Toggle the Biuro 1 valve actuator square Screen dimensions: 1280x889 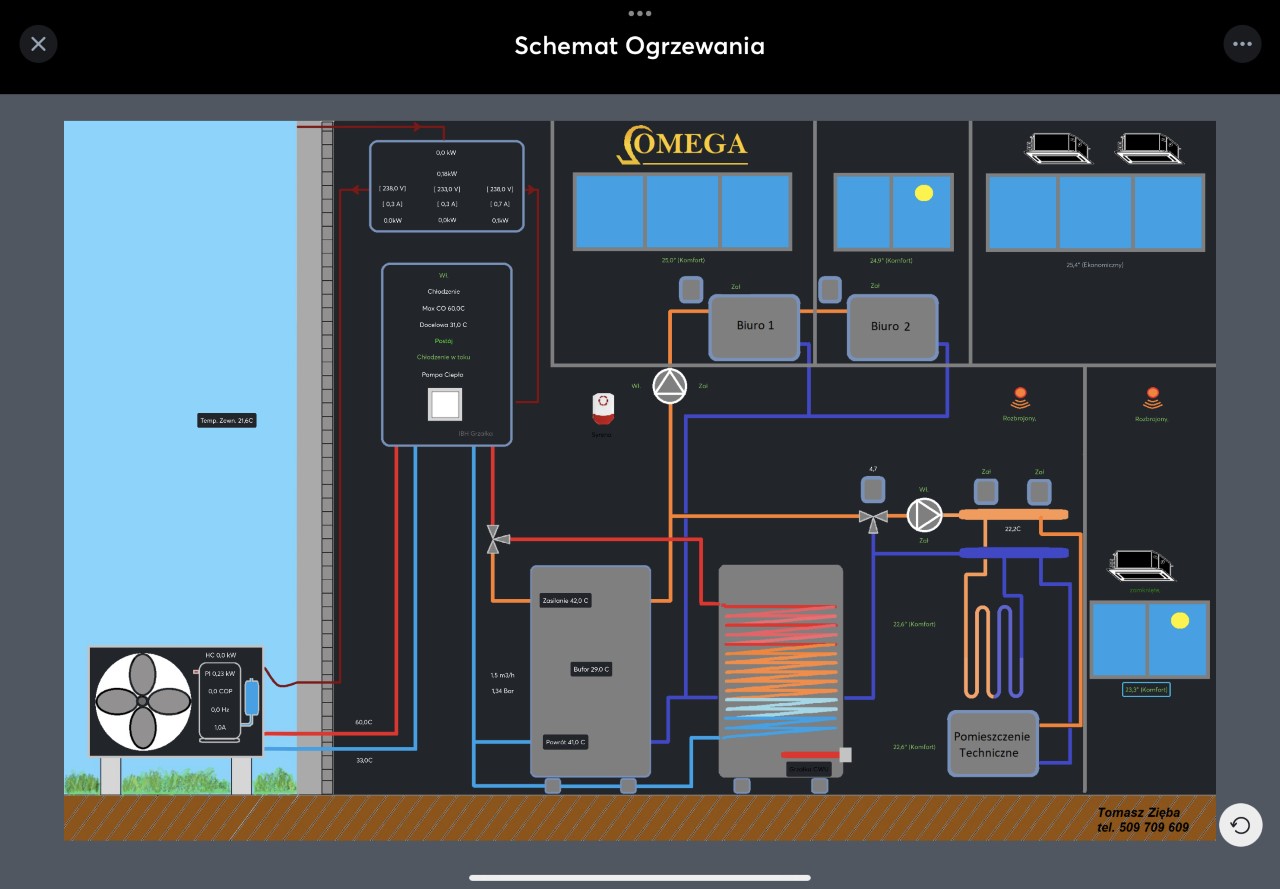pyautogui.click(x=691, y=290)
